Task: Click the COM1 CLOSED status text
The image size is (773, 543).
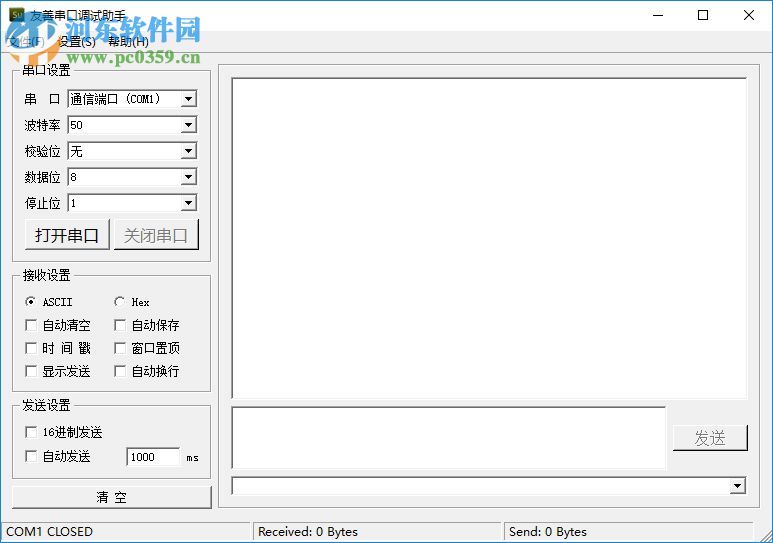Action: (x=49, y=532)
